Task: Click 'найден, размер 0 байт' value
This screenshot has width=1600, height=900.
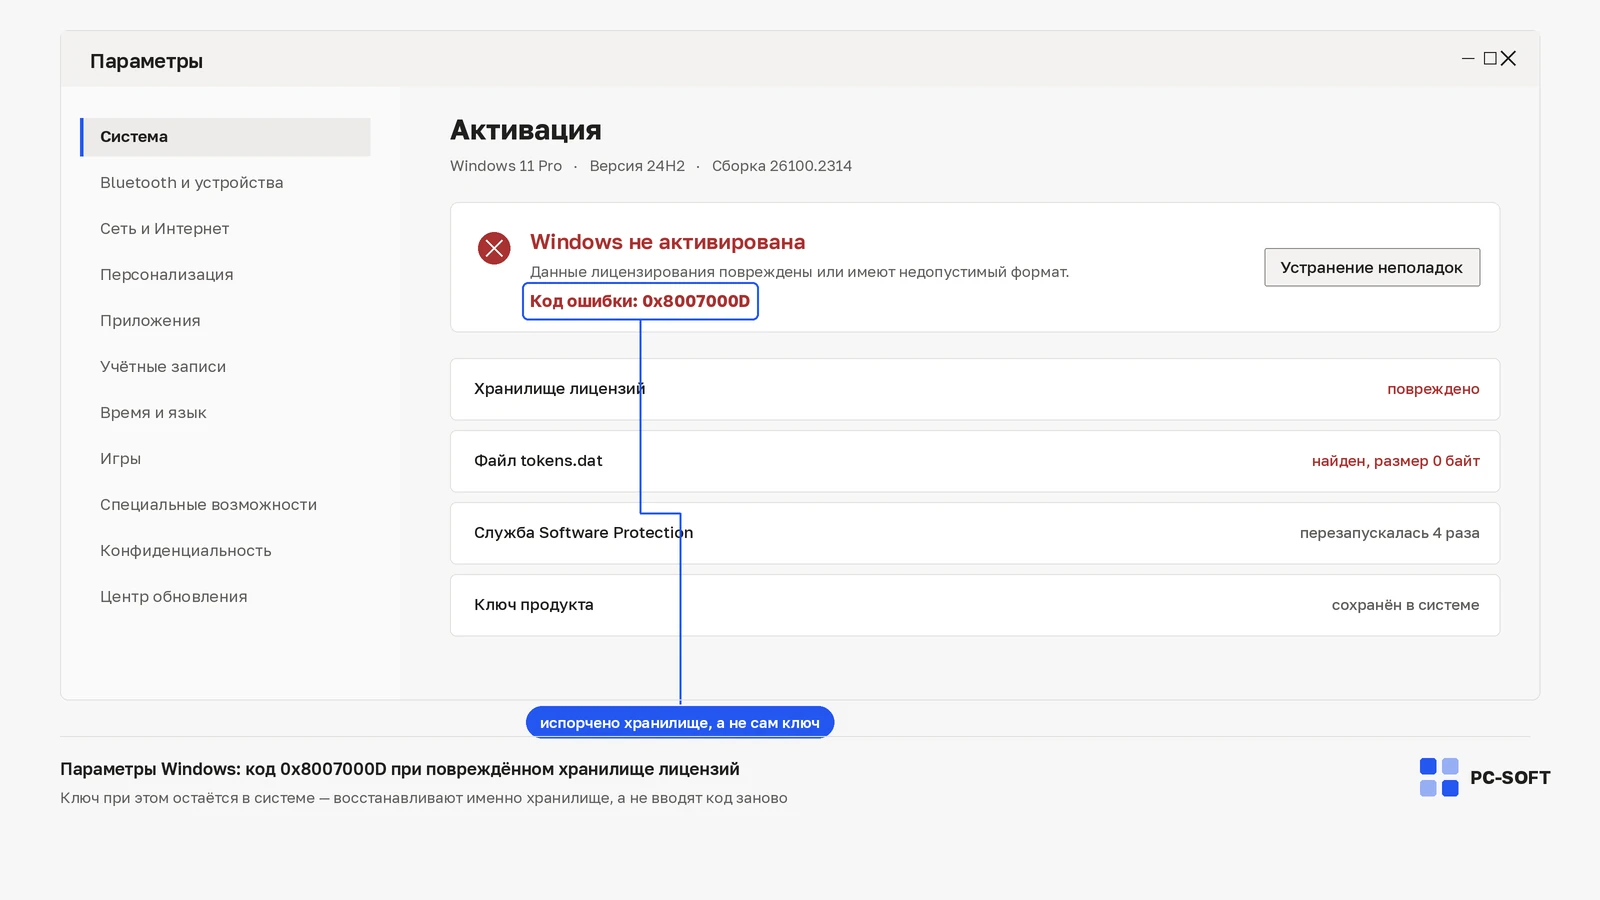Action: coord(1396,461)
